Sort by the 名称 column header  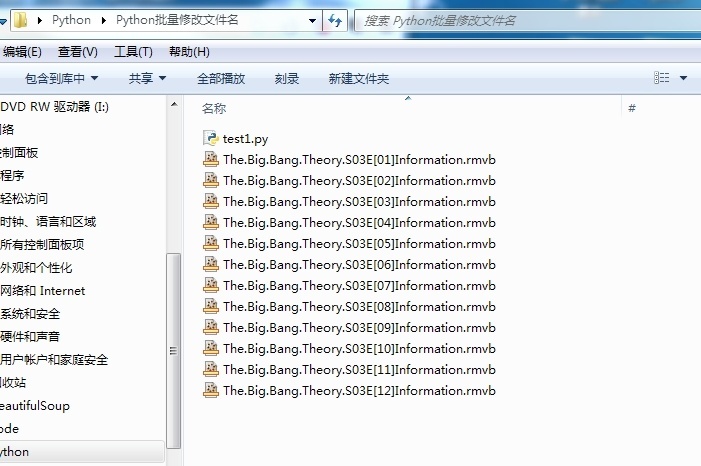[x=214, y=108]
